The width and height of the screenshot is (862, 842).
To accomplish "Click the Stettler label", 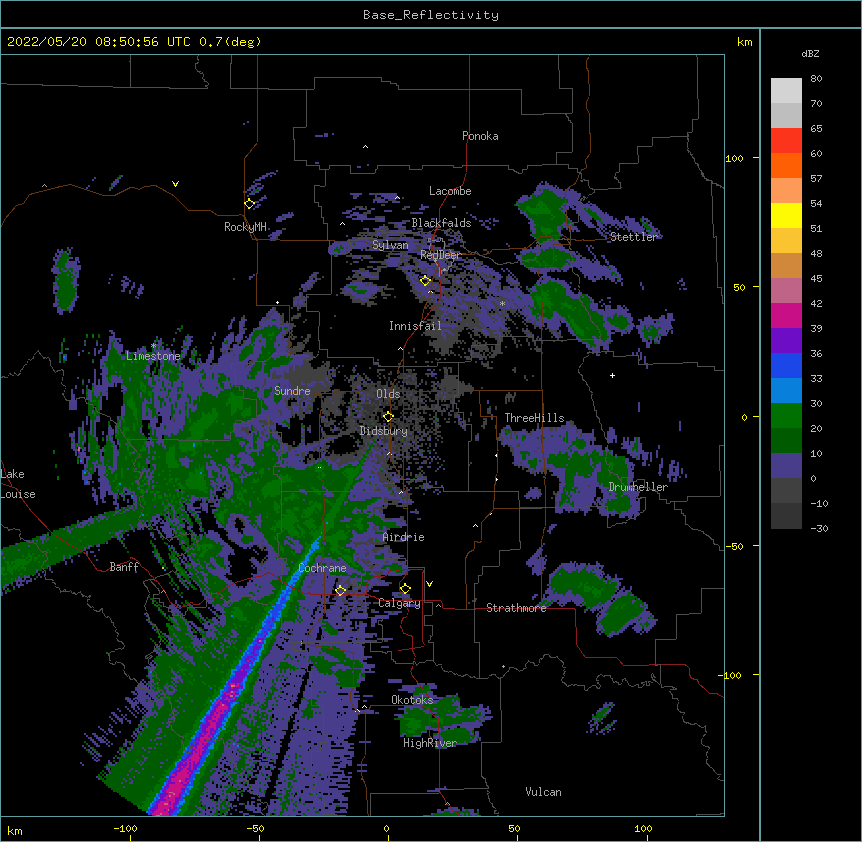I will [x=634, y=237].
